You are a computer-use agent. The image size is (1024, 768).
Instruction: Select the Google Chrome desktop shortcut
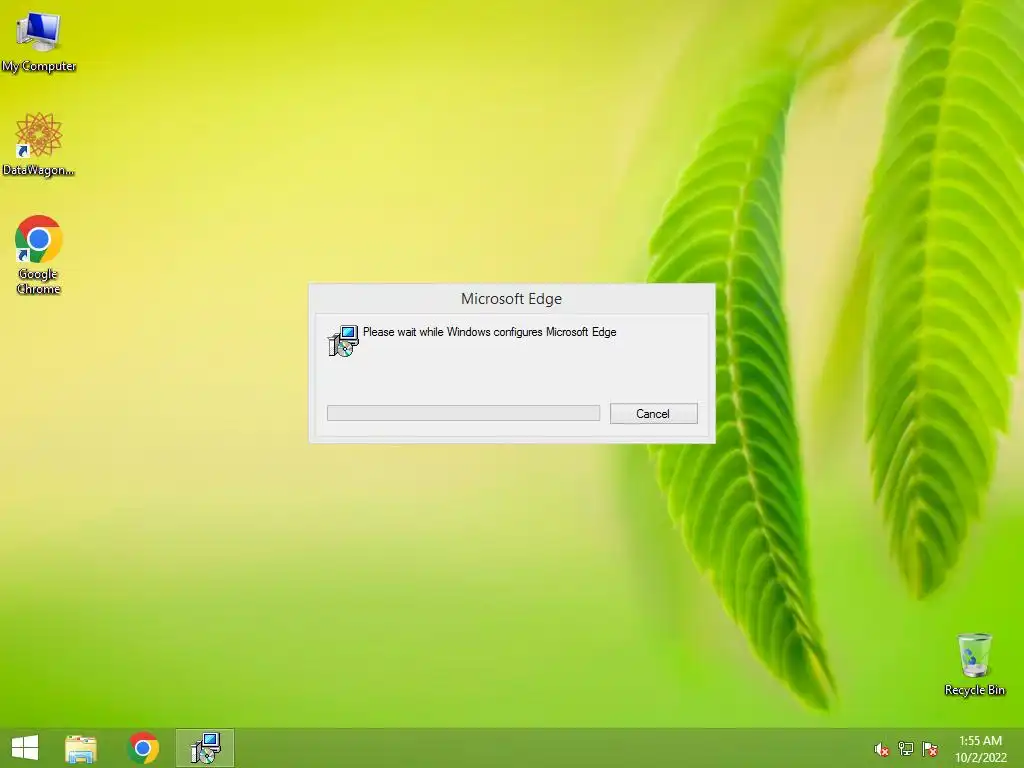click(39, 255)
